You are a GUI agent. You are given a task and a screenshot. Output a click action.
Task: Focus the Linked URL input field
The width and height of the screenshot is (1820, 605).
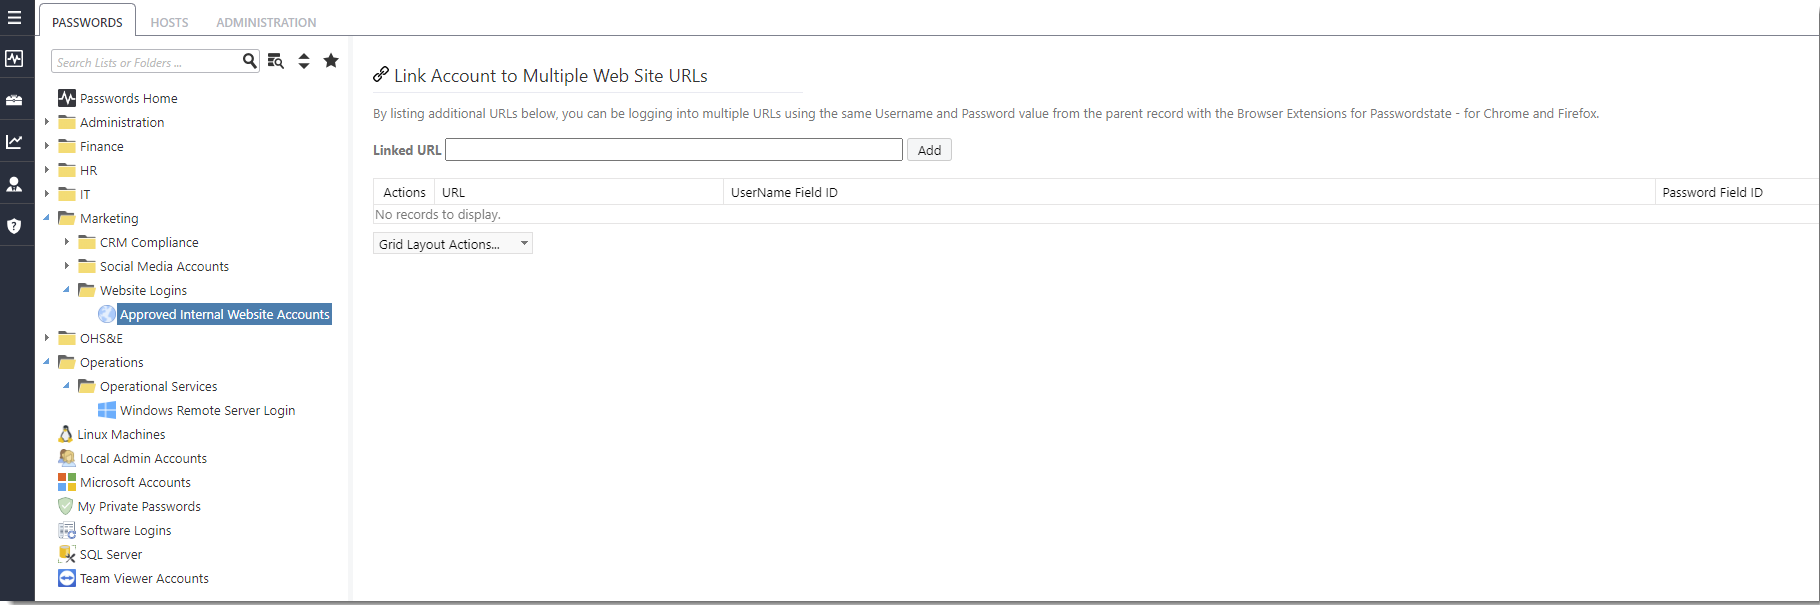pyautogui.click(x=674, y=149)
